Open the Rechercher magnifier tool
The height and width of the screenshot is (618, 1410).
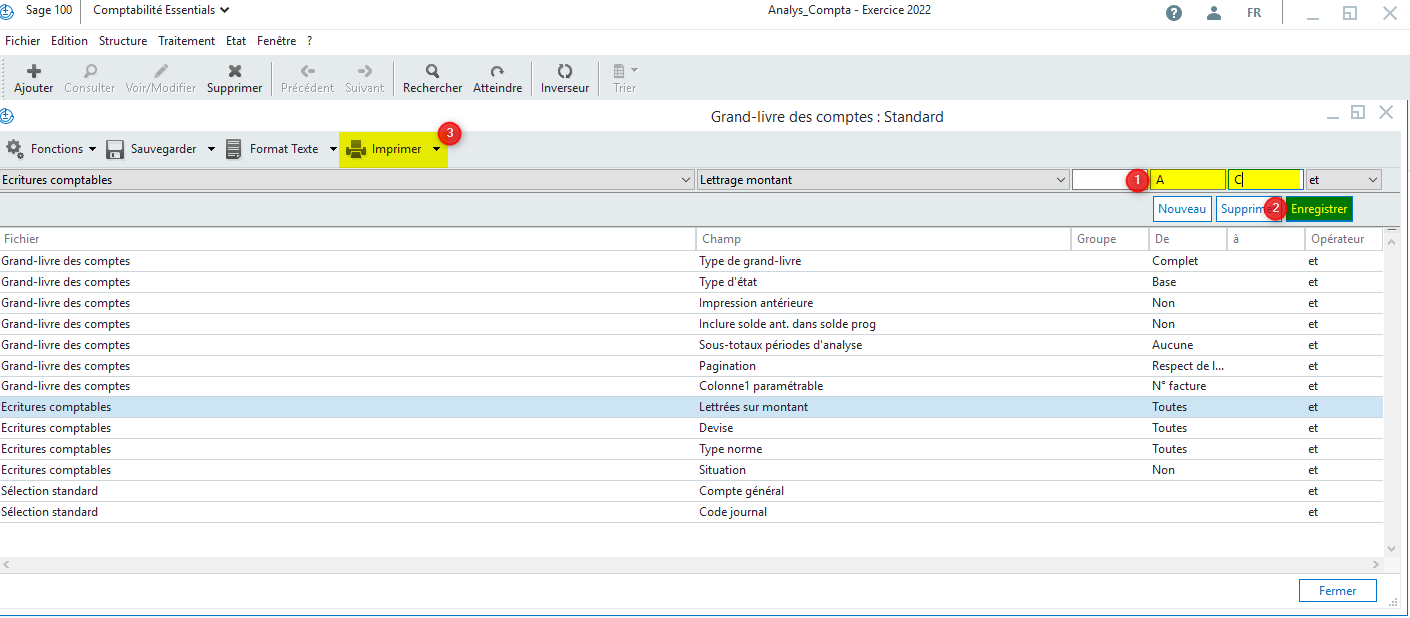[x=432, y=72]
